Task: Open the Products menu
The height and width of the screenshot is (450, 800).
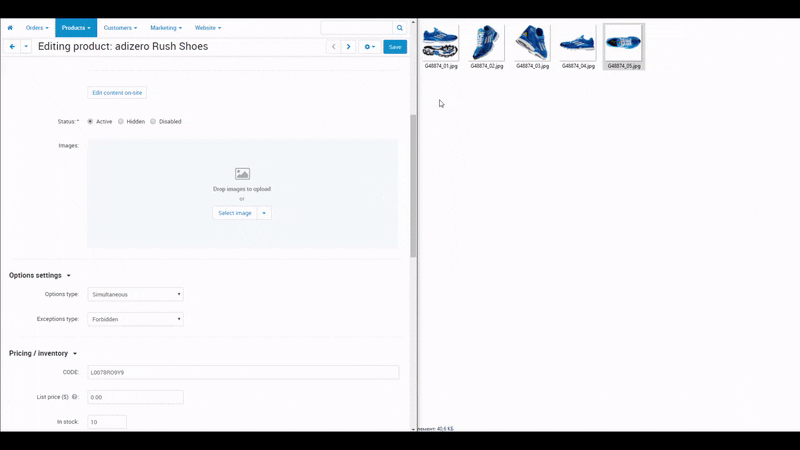Action: [x=76, y=28]
